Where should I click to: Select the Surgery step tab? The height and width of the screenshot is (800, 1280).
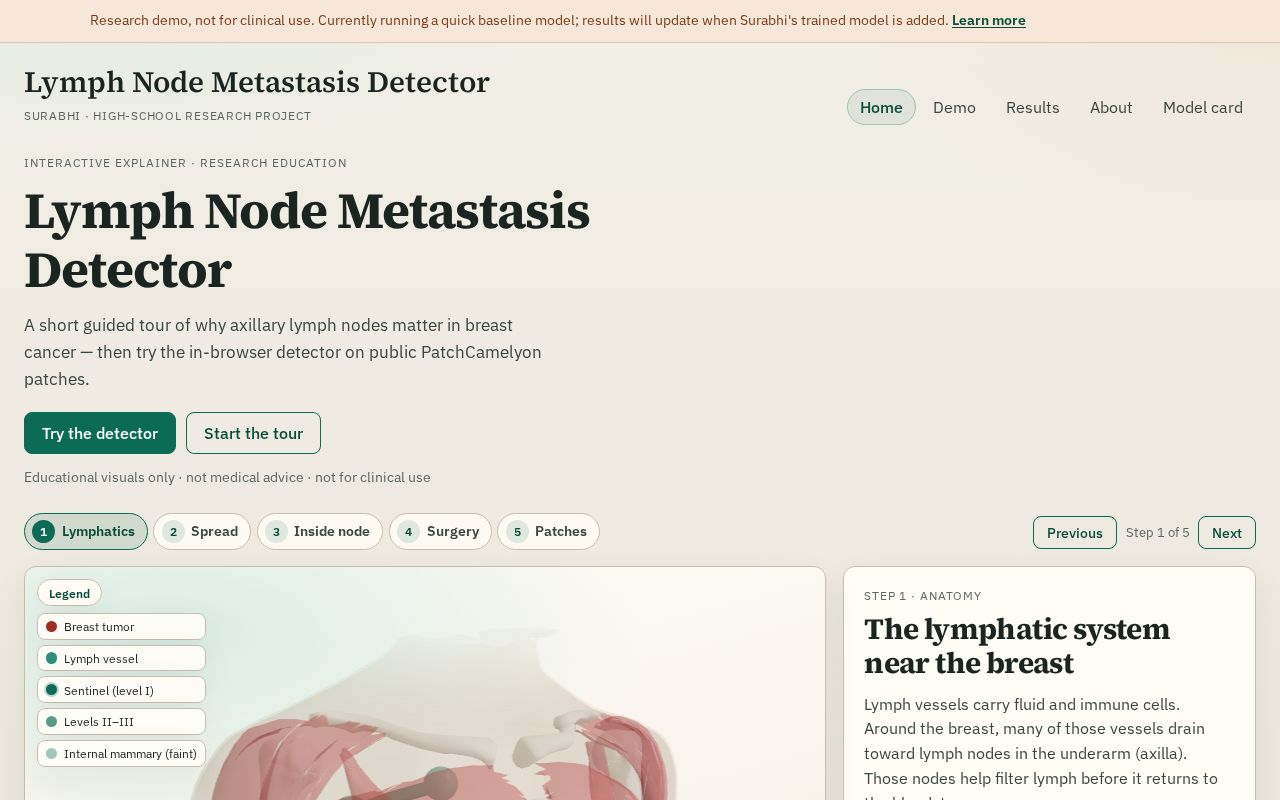point(440,531)
